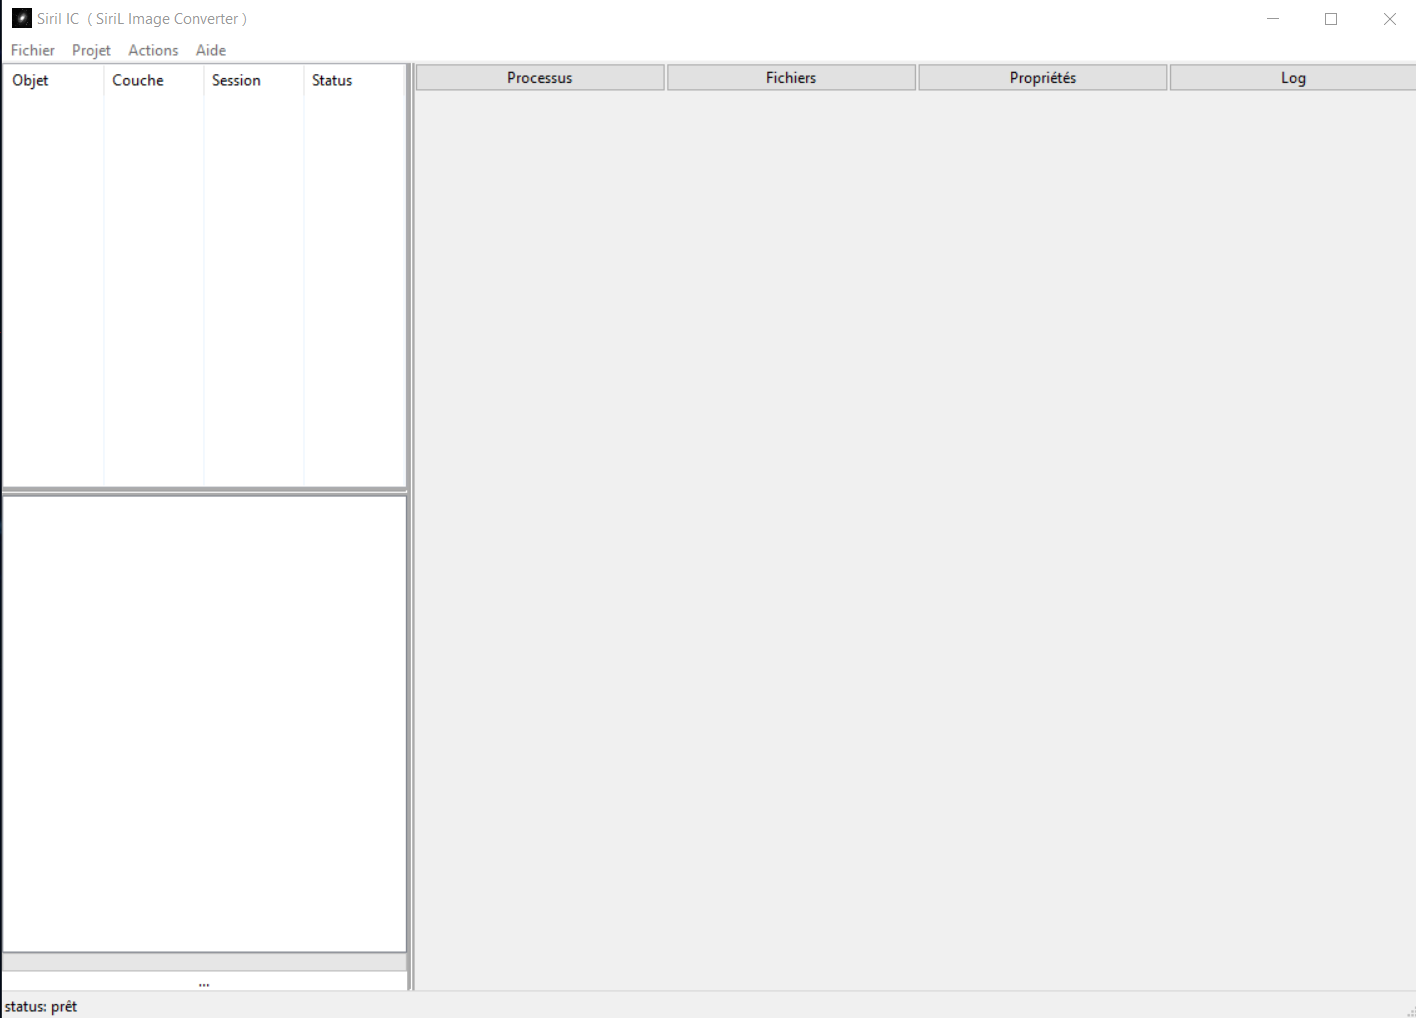
Task: Sort by the Couche column header
Action: 154,80
